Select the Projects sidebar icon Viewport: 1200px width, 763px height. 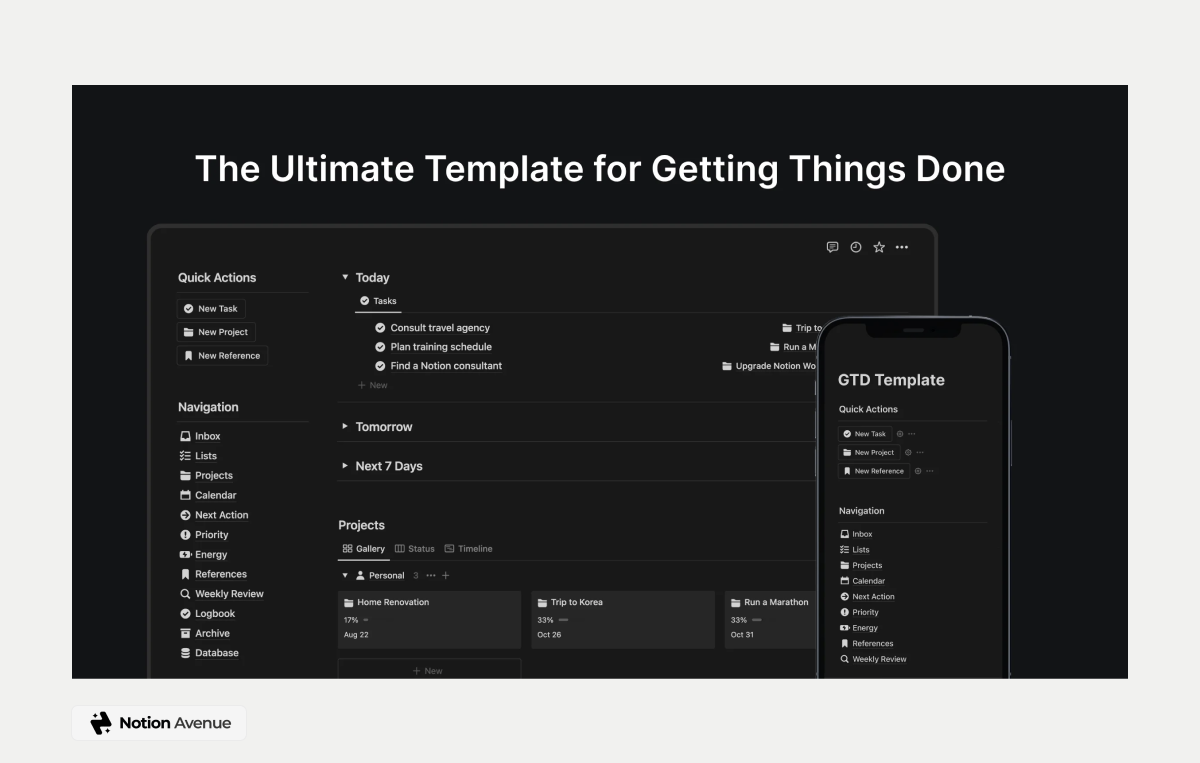coord(185,475)
